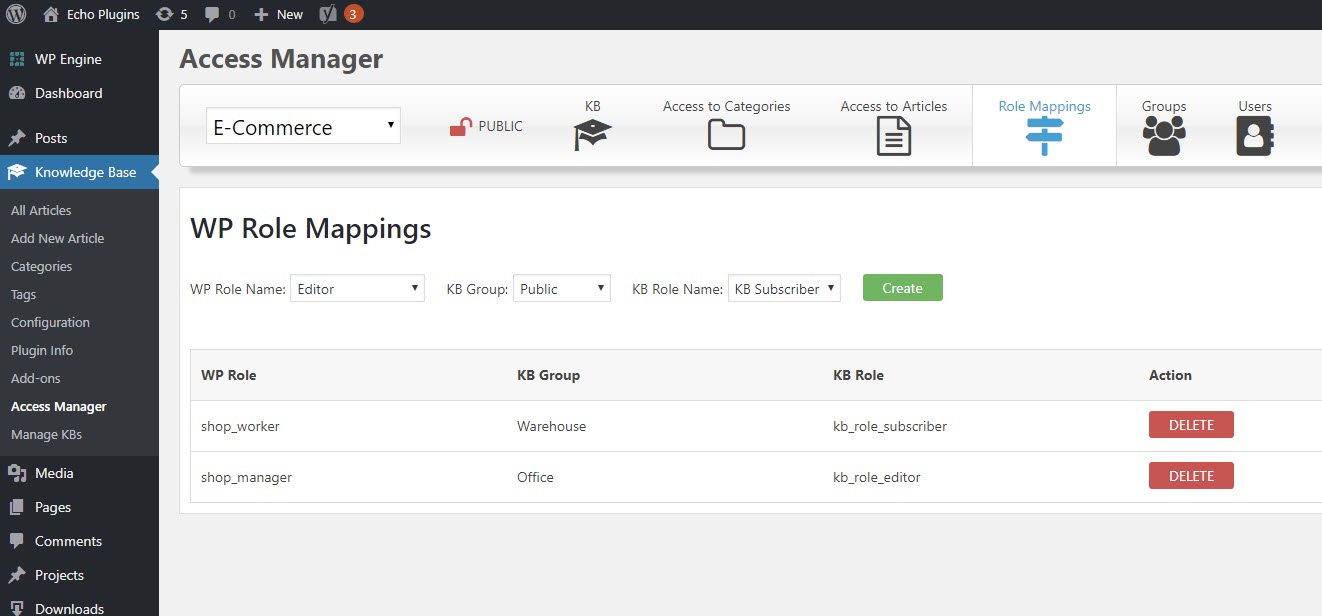Click the WP Role column header
The width and height of the screenshot is (1322, 616).
tap(228, 375)
